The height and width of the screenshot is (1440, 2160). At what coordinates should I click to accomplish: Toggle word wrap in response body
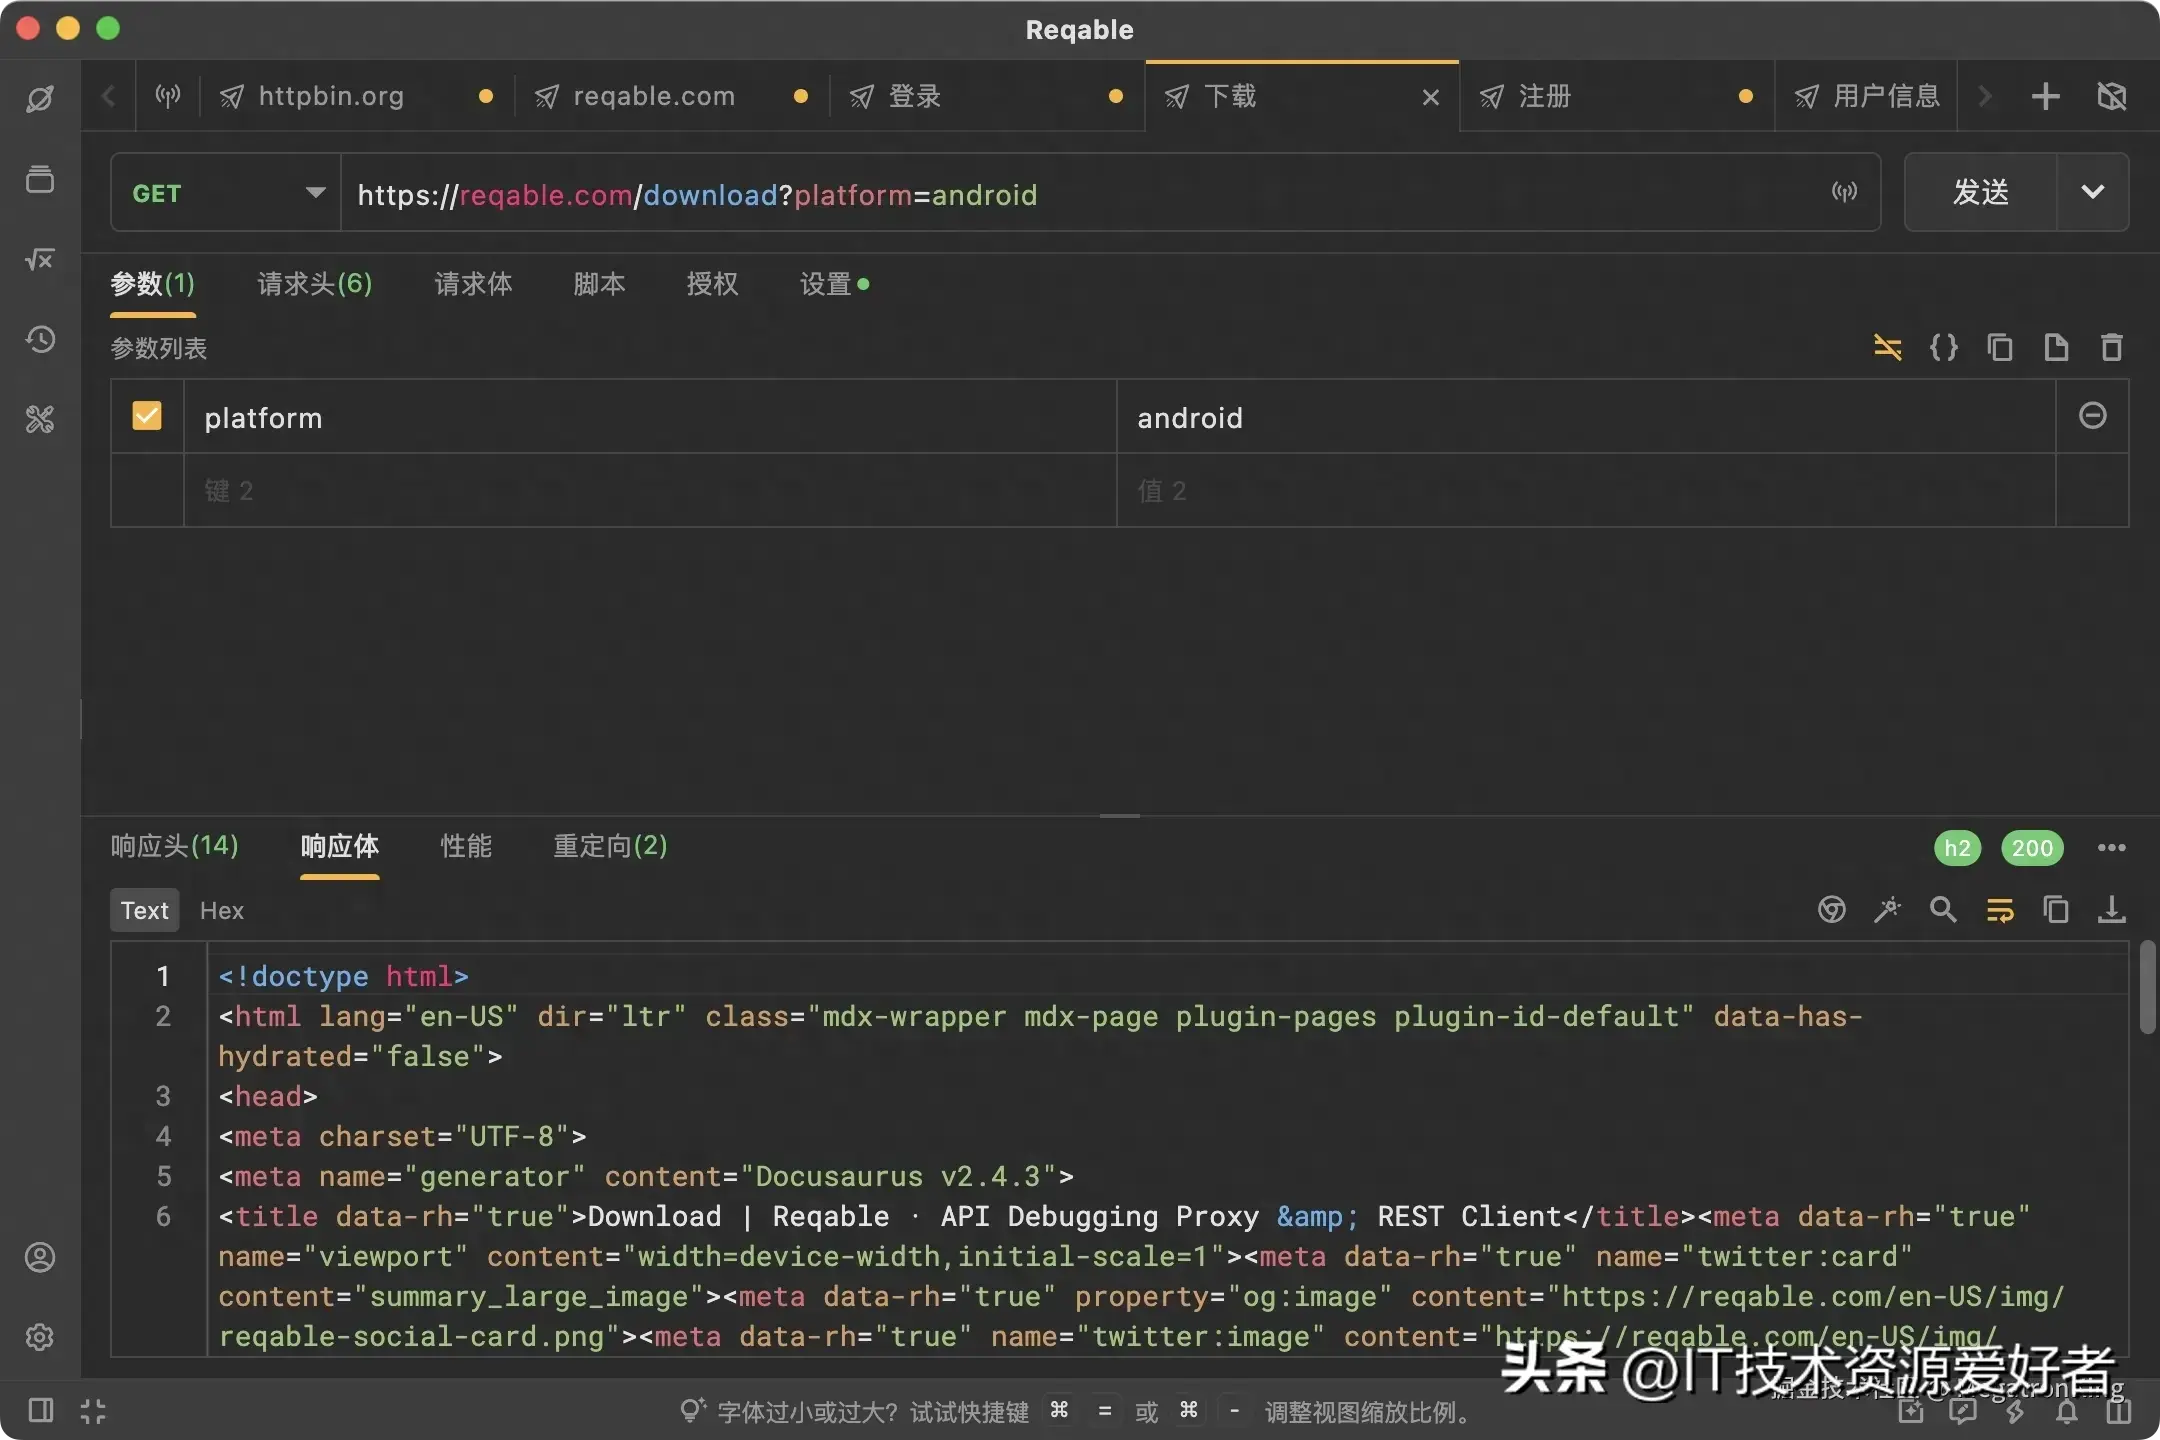(2000, 909)
